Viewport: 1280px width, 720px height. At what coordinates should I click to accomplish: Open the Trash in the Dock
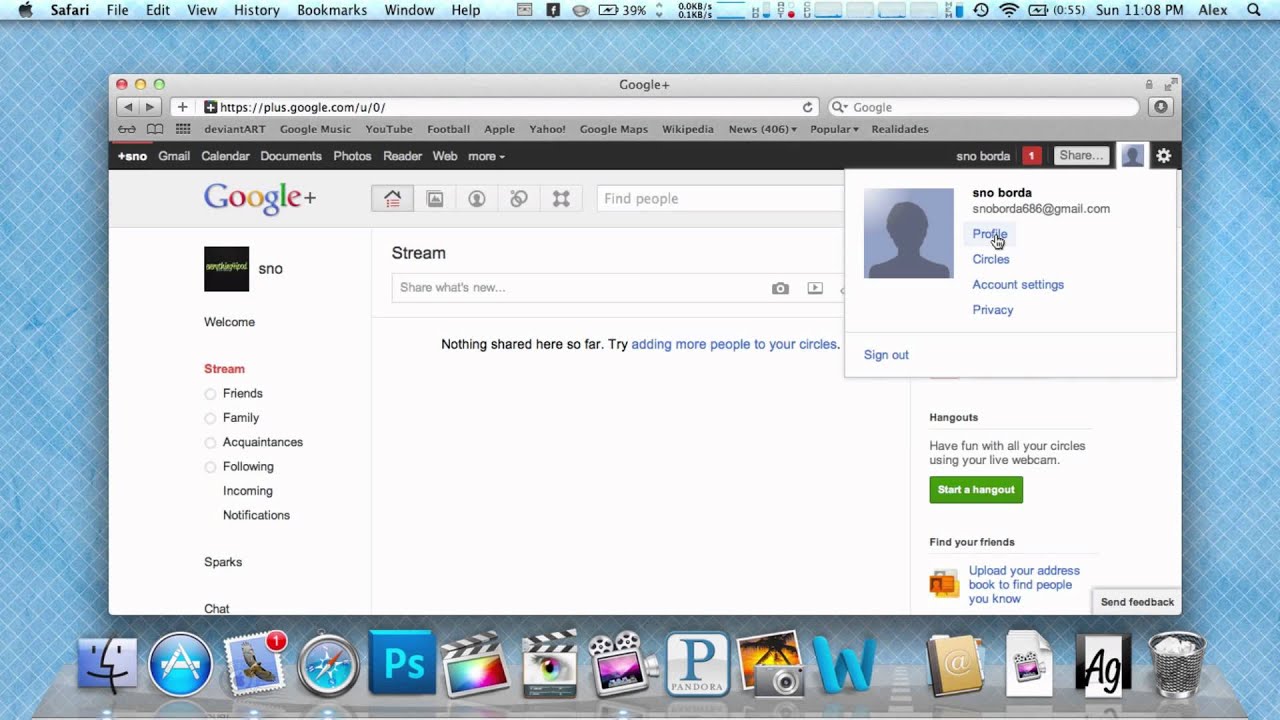(1177, 663)
